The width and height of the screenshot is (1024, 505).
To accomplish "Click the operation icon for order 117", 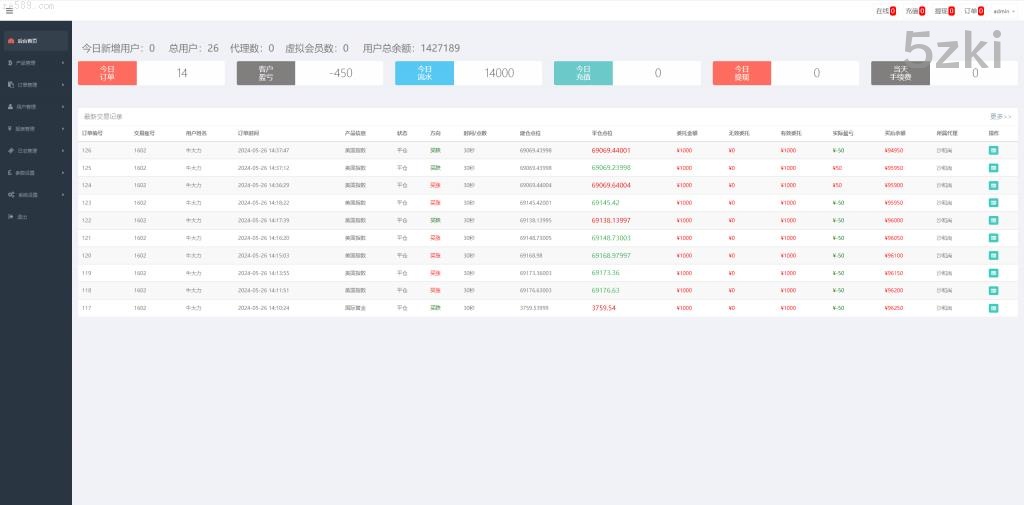I will pyautogui.click(x=993, y=308).
